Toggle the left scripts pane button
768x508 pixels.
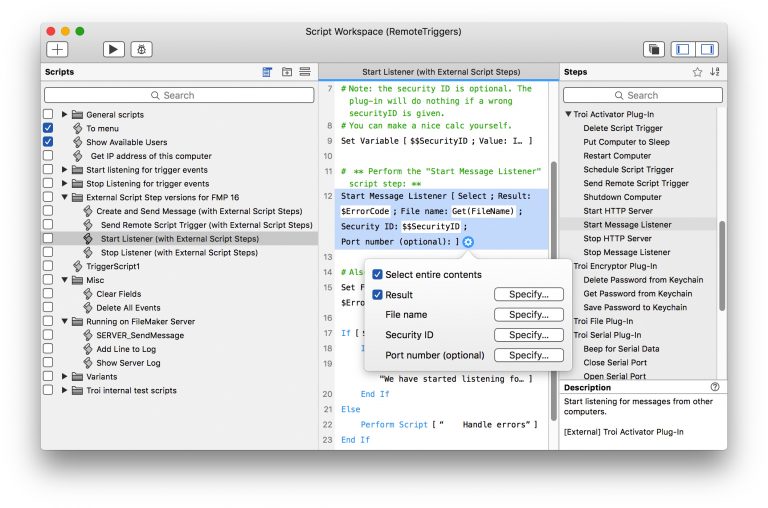click(683, 49)
